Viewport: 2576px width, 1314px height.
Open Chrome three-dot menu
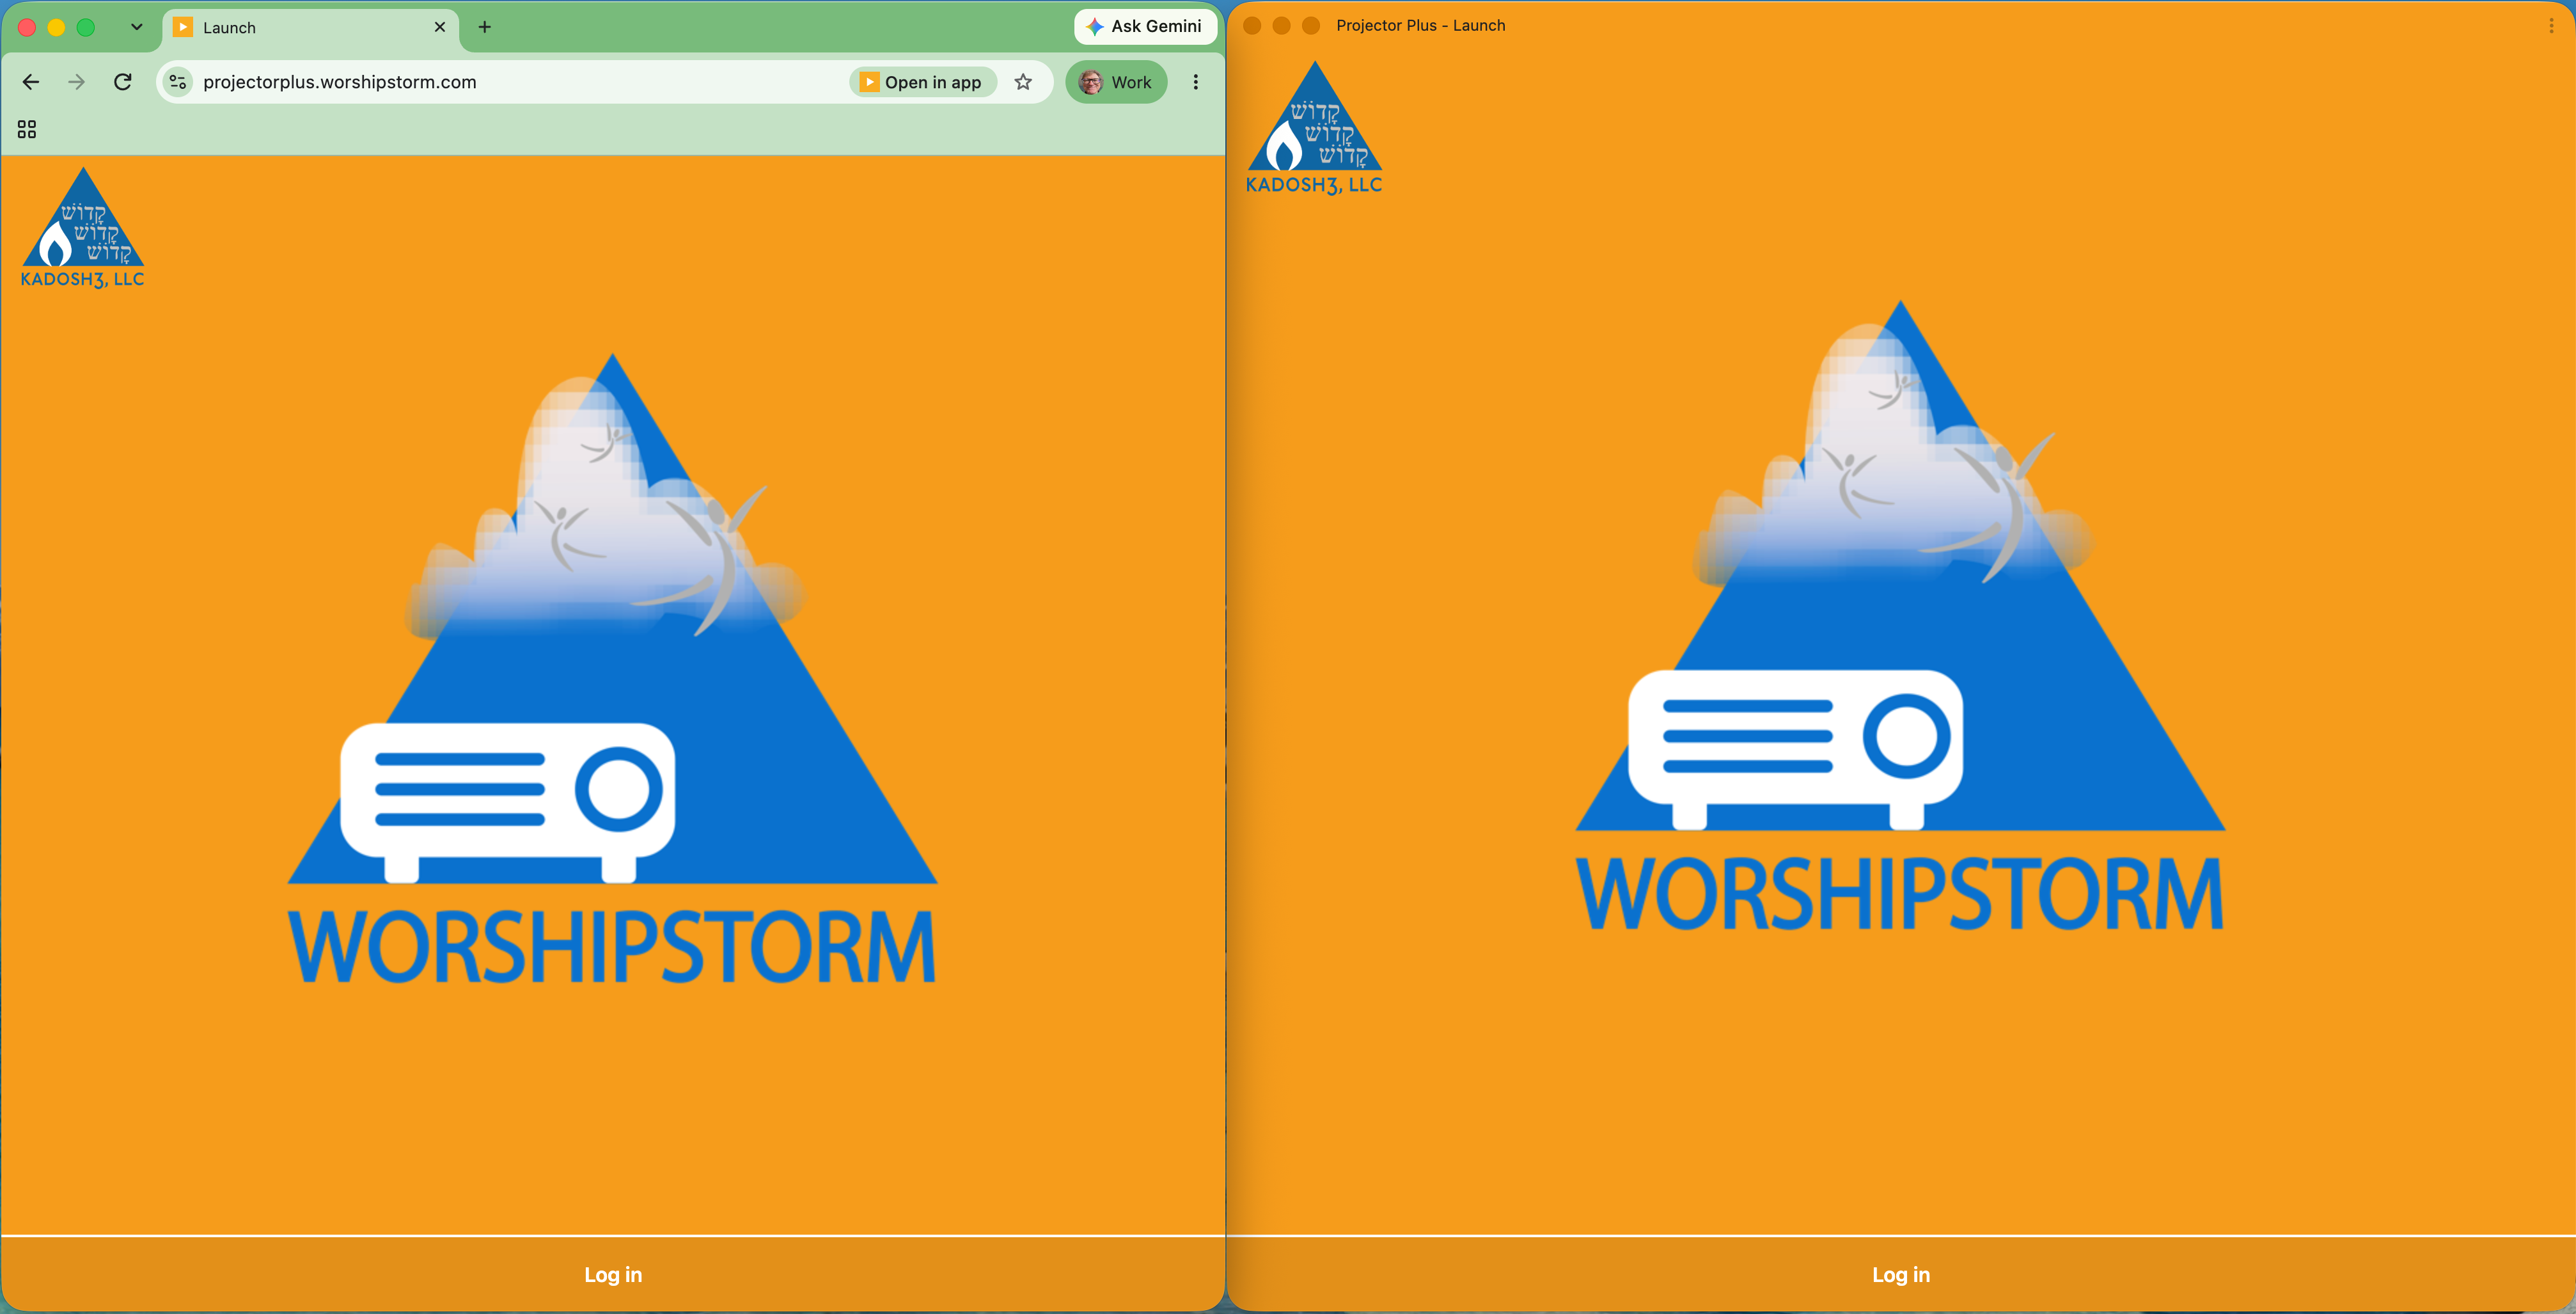[x=1195, y=82]
